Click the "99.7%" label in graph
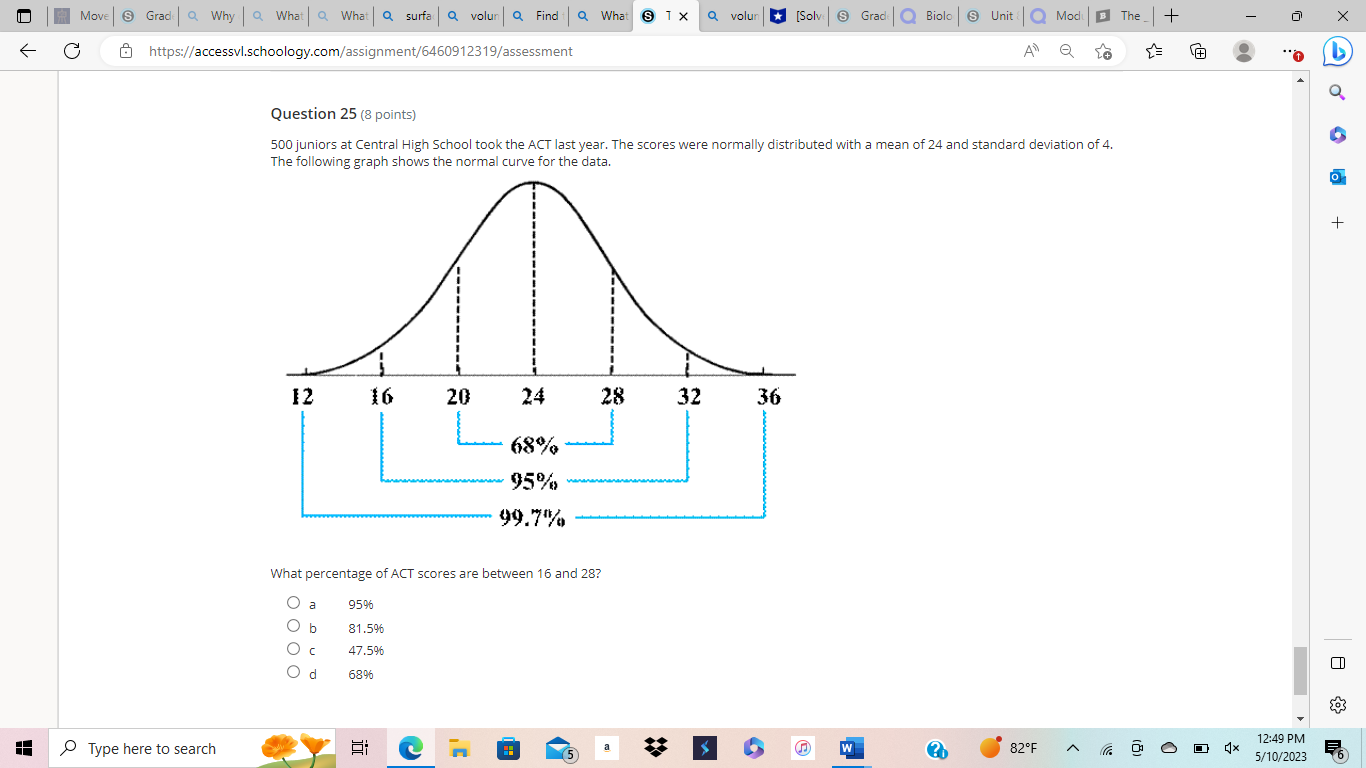The width and height of the screenshot is (1366, 768). coord(532,518)
